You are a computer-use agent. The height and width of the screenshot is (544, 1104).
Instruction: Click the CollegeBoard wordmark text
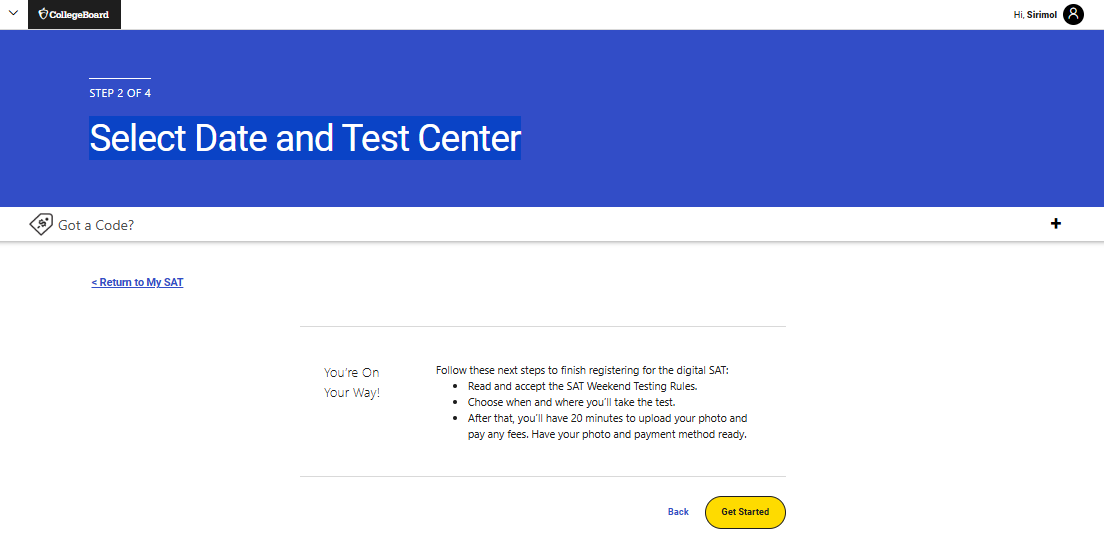tap(79, 15)
